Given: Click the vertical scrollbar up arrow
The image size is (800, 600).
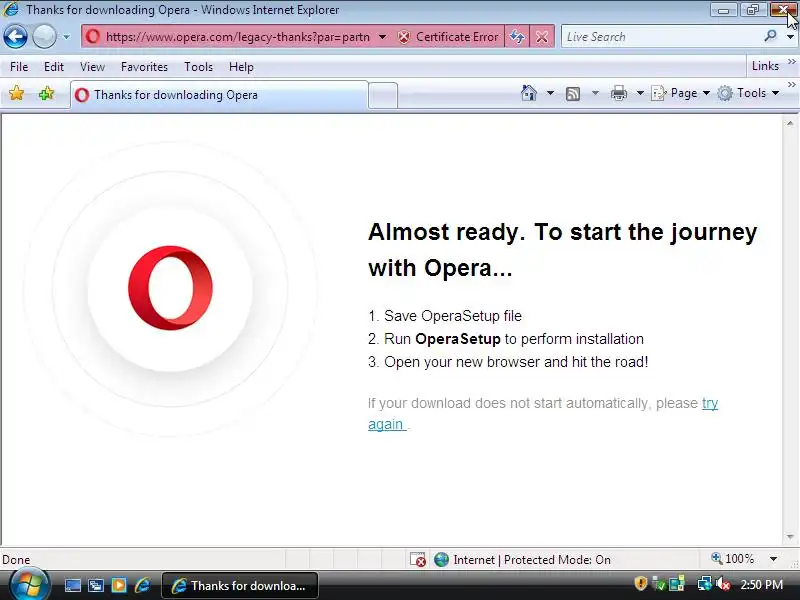Looking at the screenshot, I should pos(790,123).
